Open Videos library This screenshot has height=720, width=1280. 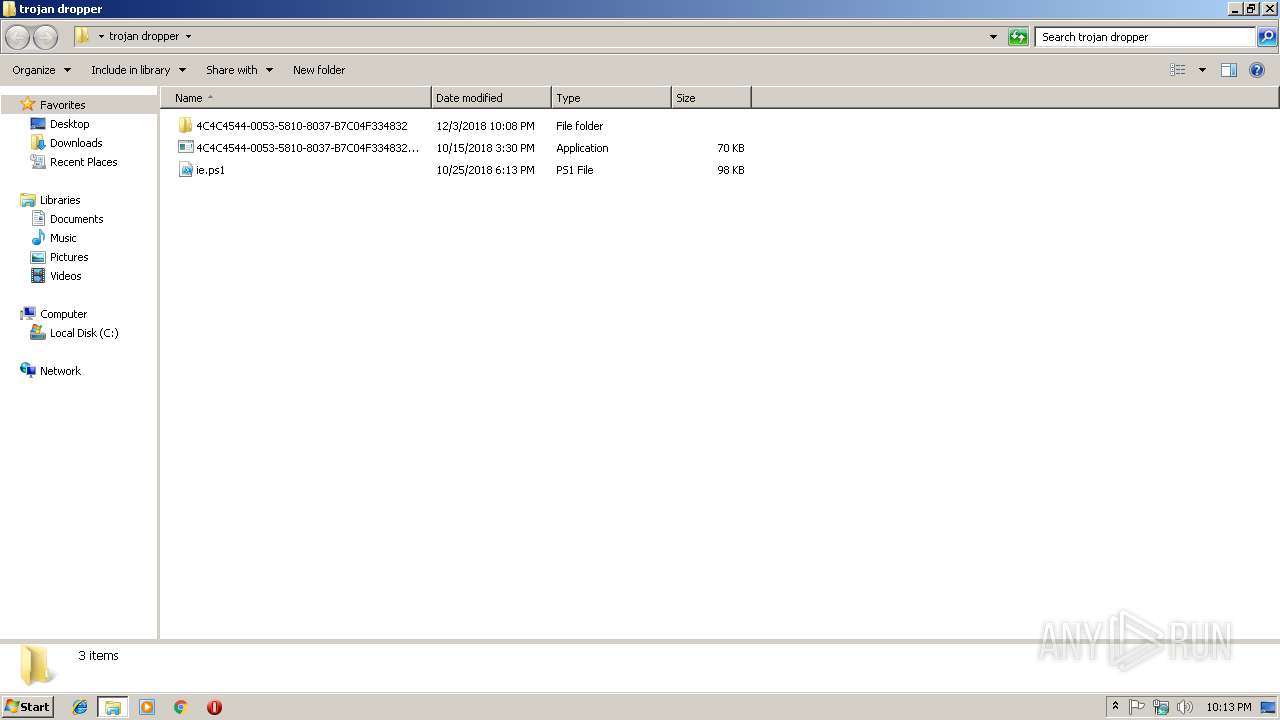point(65,276)
